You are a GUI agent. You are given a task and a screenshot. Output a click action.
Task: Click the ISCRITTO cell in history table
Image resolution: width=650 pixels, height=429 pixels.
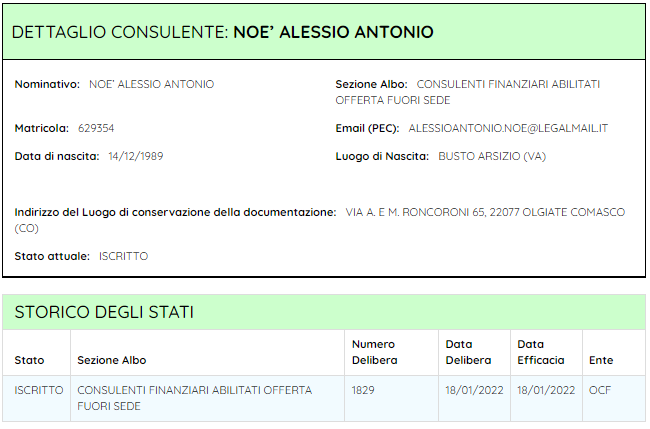(x=39, y=390)
